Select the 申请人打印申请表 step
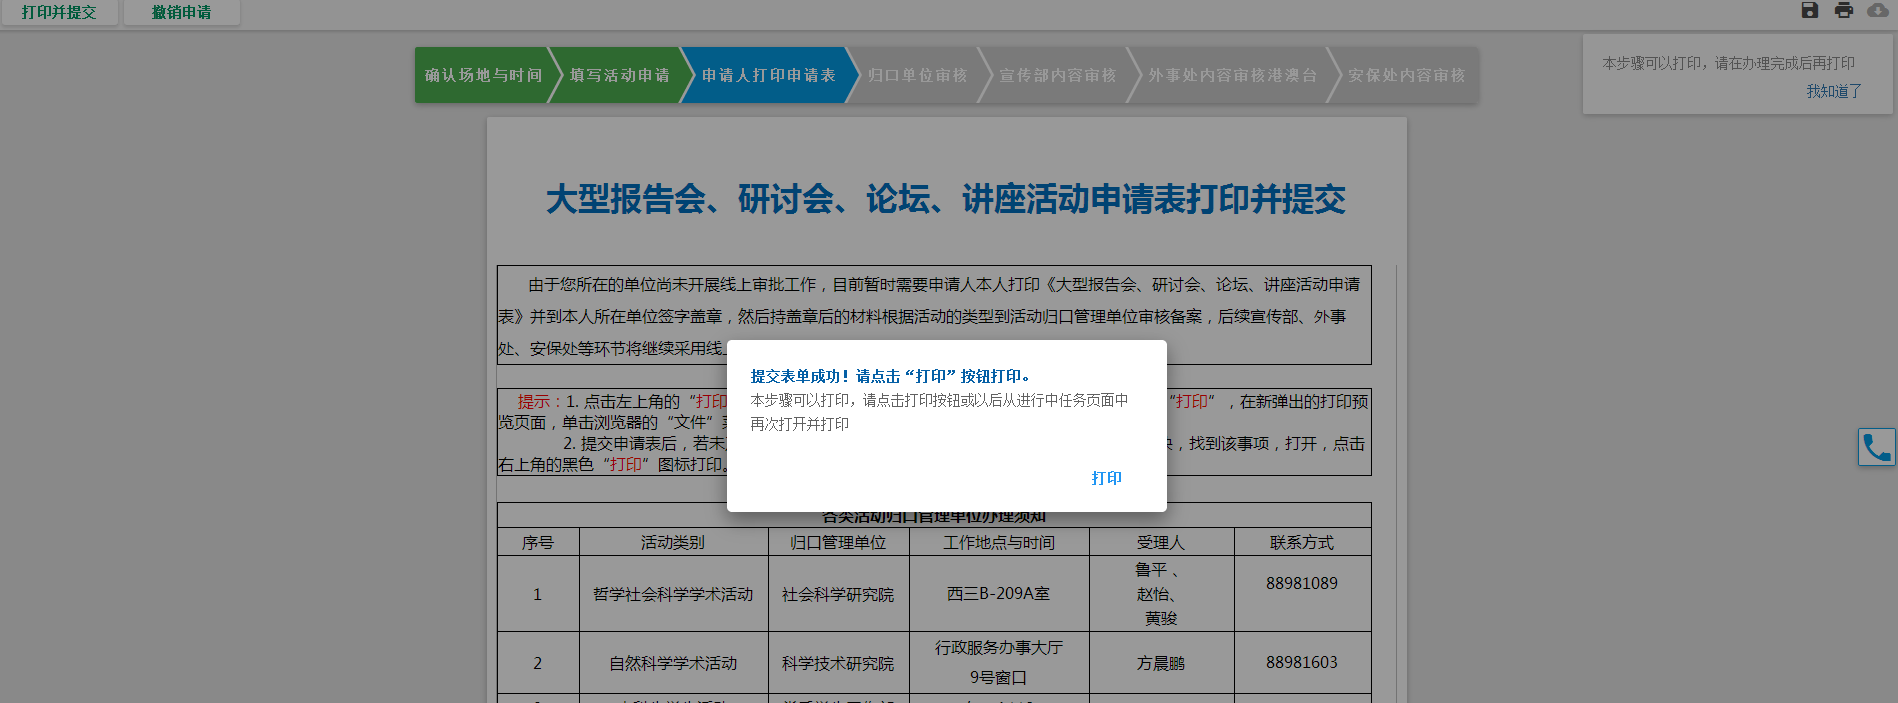This screenshot has height=703, width=1898. (768, 75)
